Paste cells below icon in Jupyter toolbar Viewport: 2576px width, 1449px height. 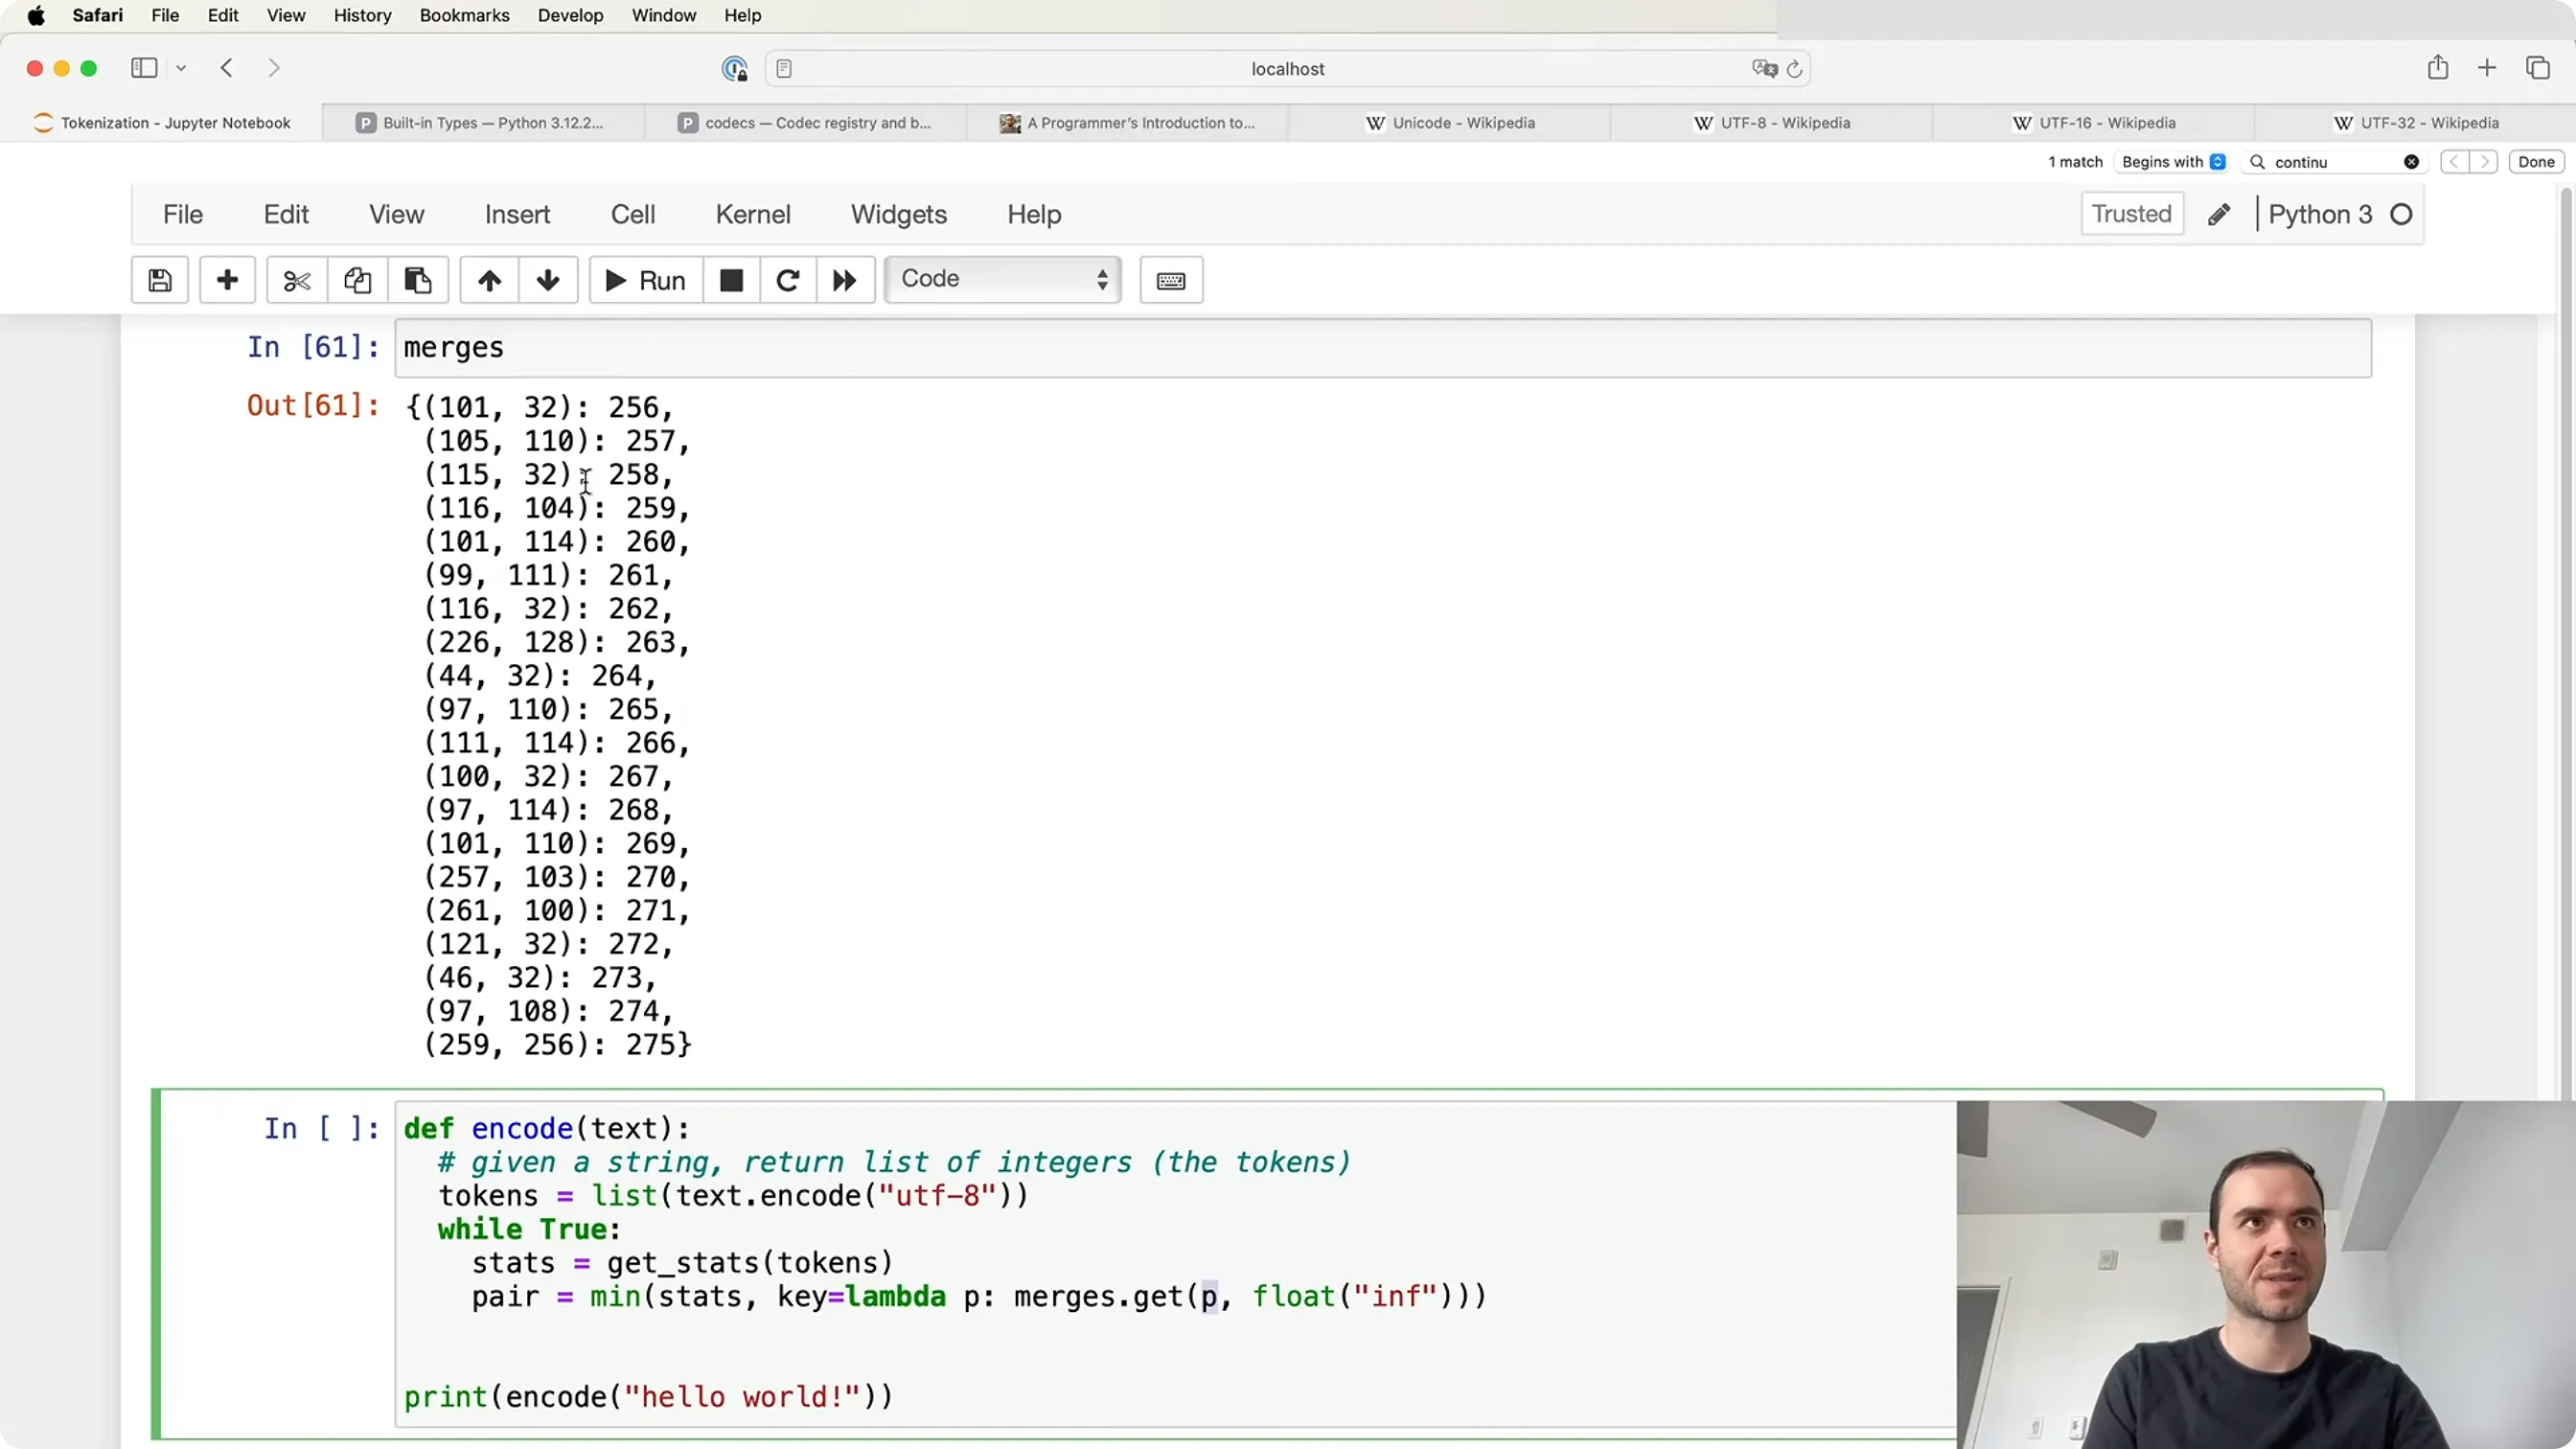pyautogui.click(x=418, y=280)
